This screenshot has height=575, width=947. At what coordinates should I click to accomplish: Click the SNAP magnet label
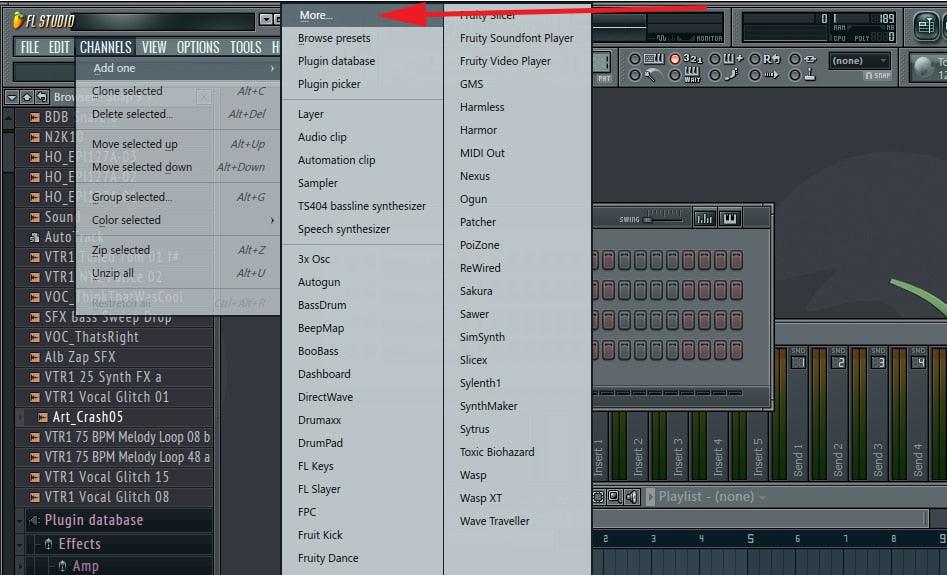(x=877, y=76)
